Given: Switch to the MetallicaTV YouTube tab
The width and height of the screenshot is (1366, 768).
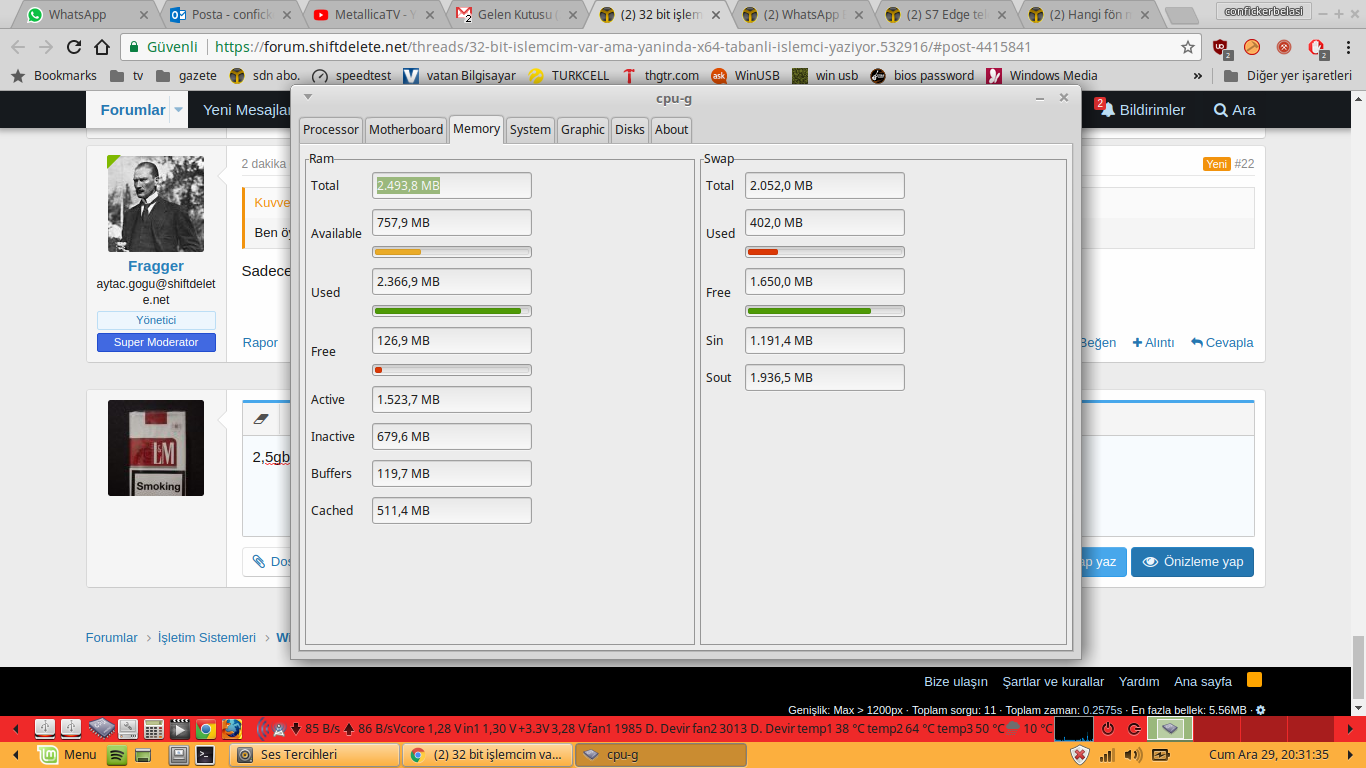Looking at the screenshot, I should [x=373, y=15].
